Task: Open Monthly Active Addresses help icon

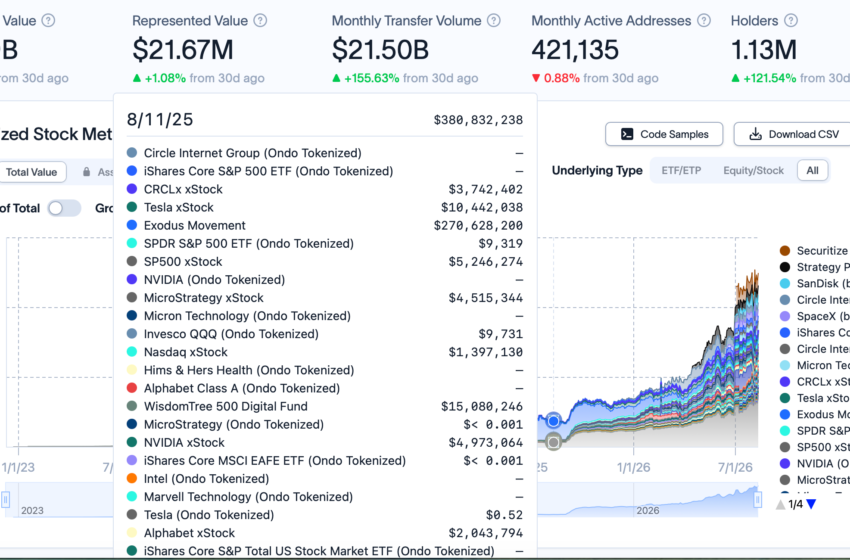Action: (x=704, y=21)
